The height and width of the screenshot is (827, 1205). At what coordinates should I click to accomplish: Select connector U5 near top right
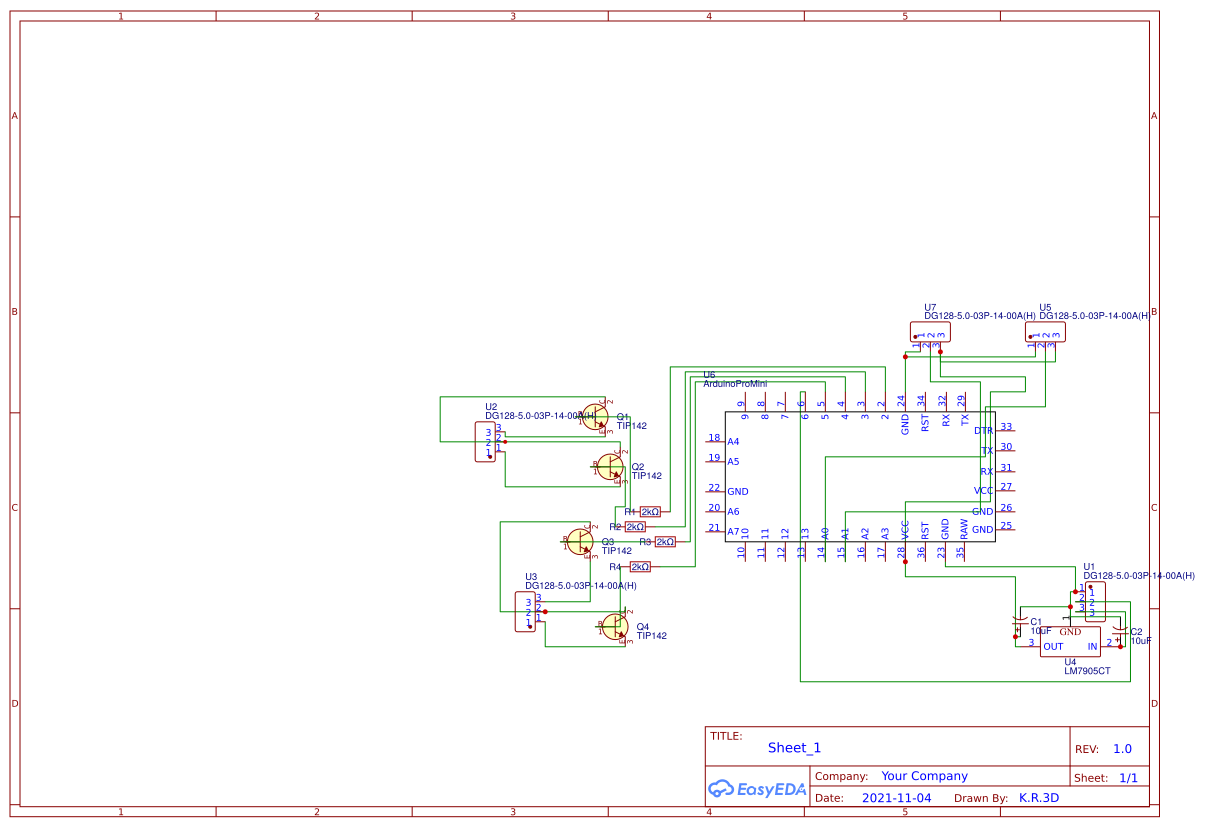coord(1047,331)
